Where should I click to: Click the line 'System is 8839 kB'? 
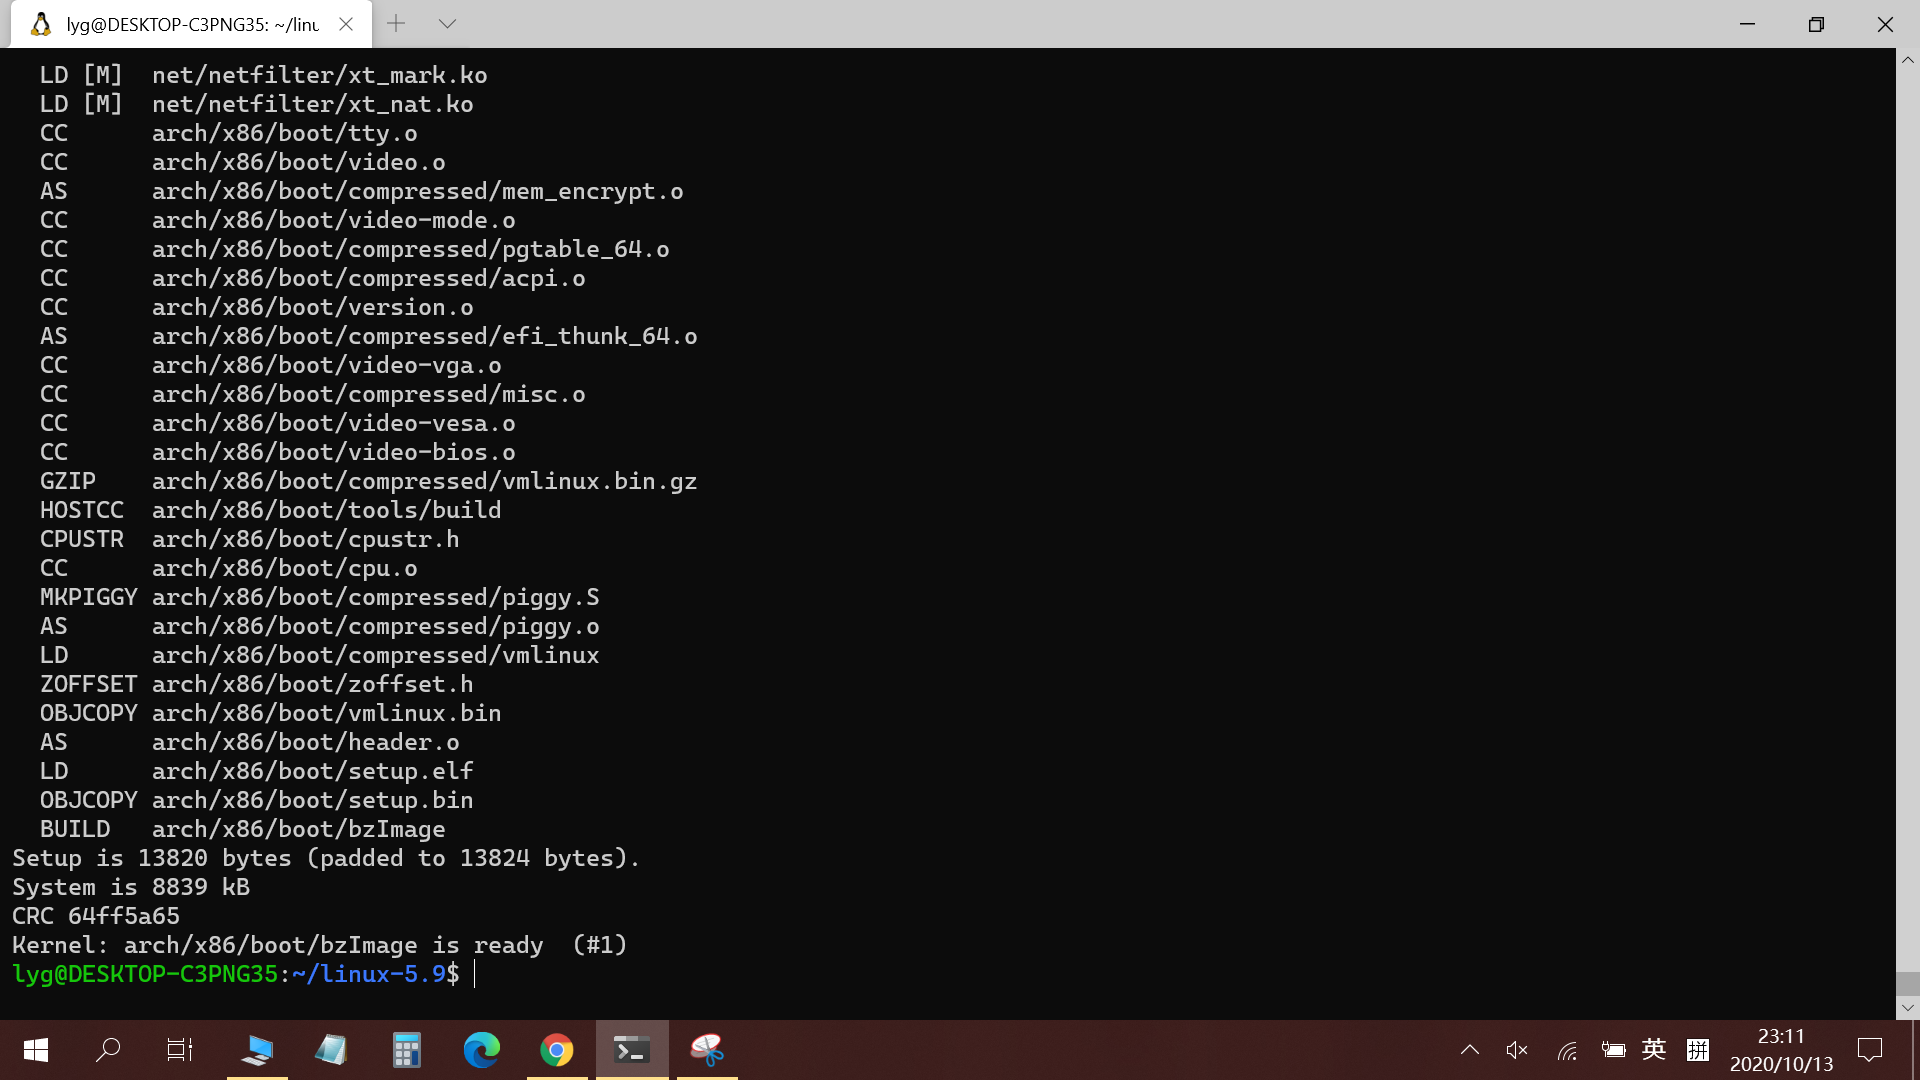131,887
